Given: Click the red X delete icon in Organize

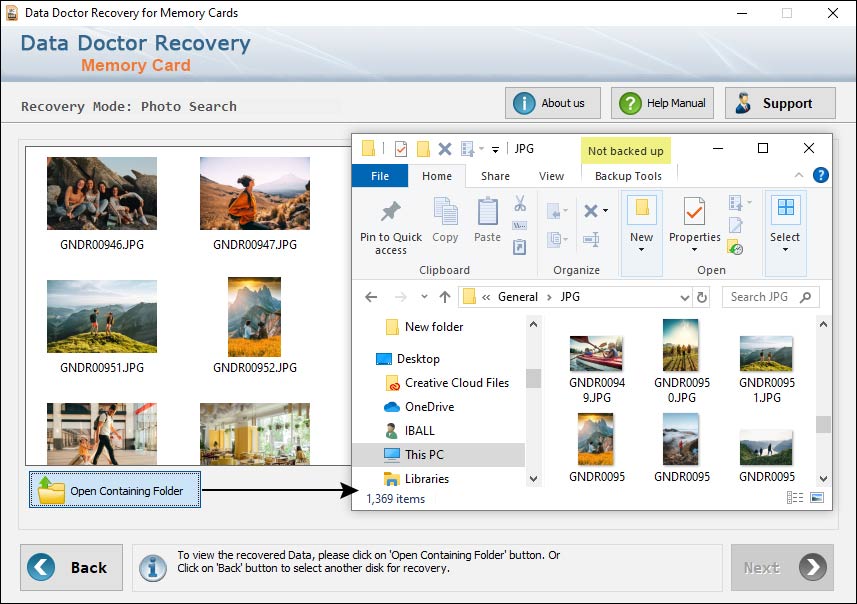Looking at the screenshot, I should pos(591,211).
